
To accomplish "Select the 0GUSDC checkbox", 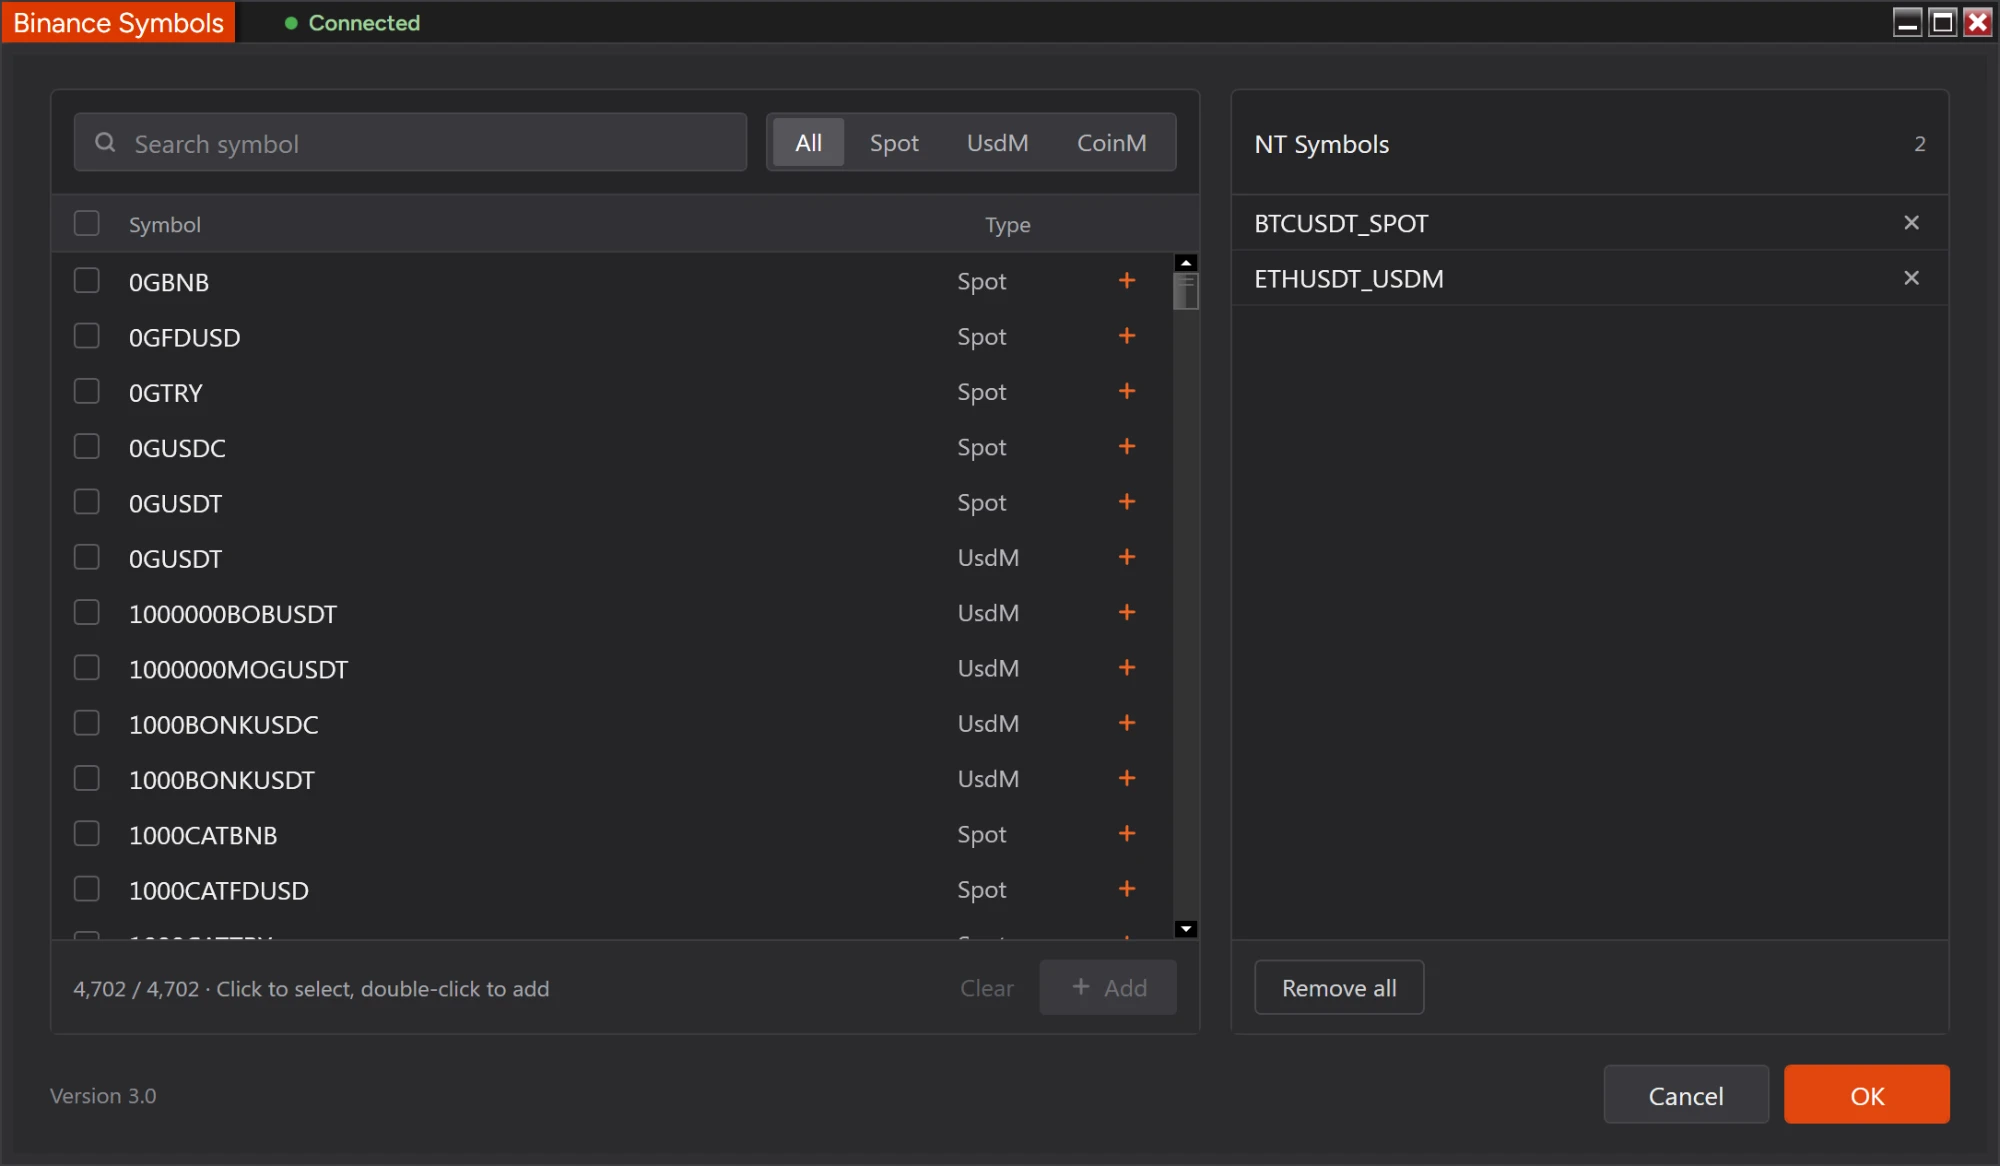I will tap(87, 446).
